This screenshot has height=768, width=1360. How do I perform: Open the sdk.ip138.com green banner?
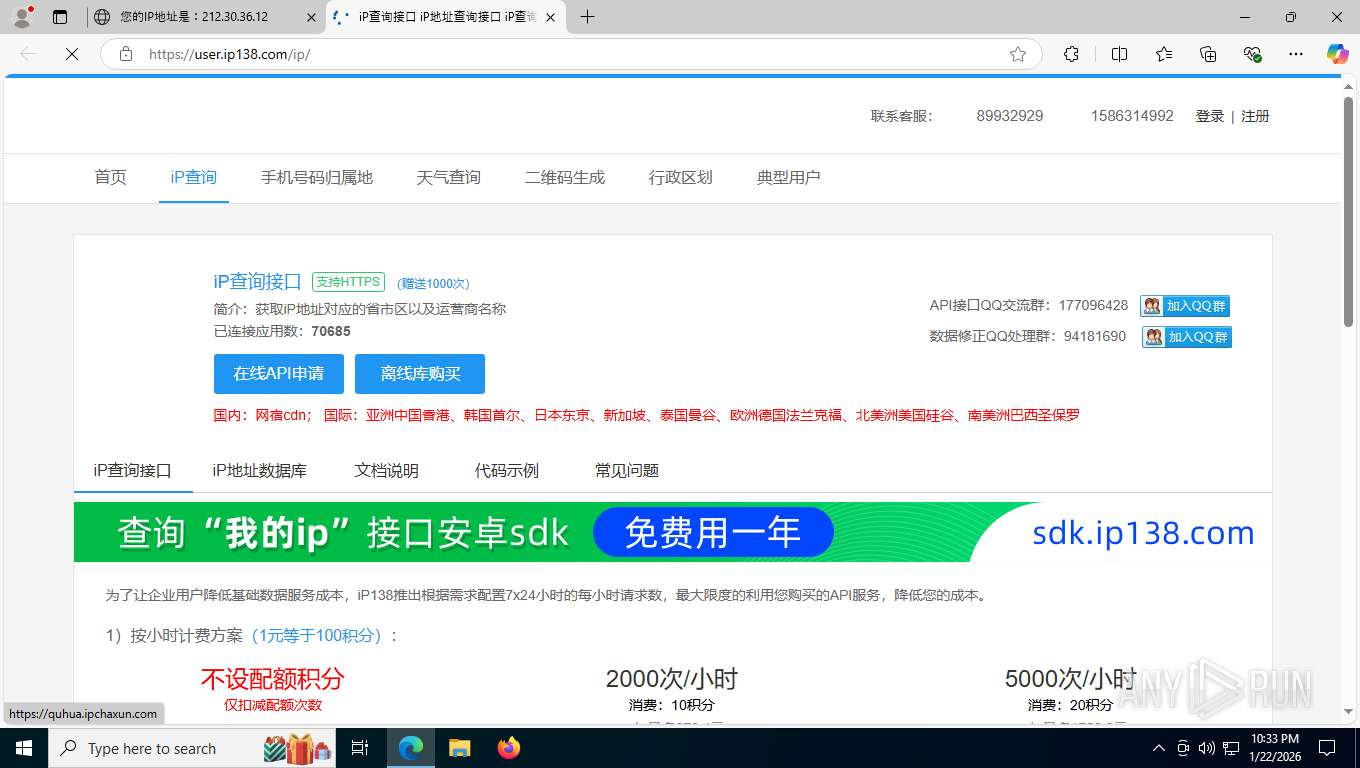(673, 532)
